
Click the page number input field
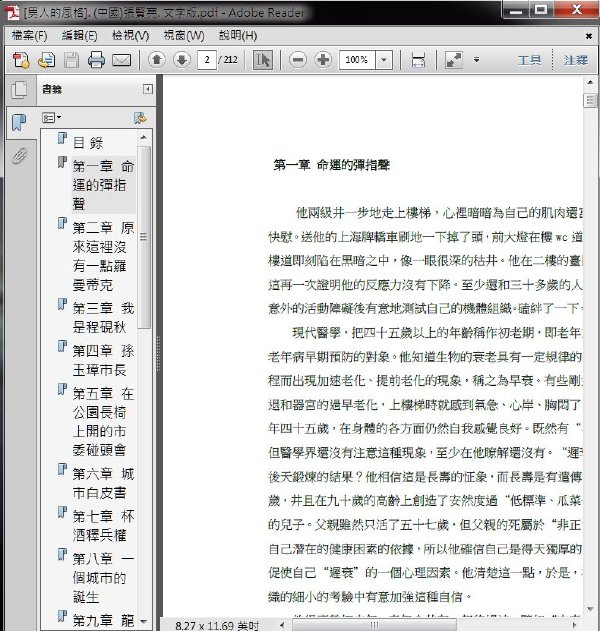pos(207,60)
